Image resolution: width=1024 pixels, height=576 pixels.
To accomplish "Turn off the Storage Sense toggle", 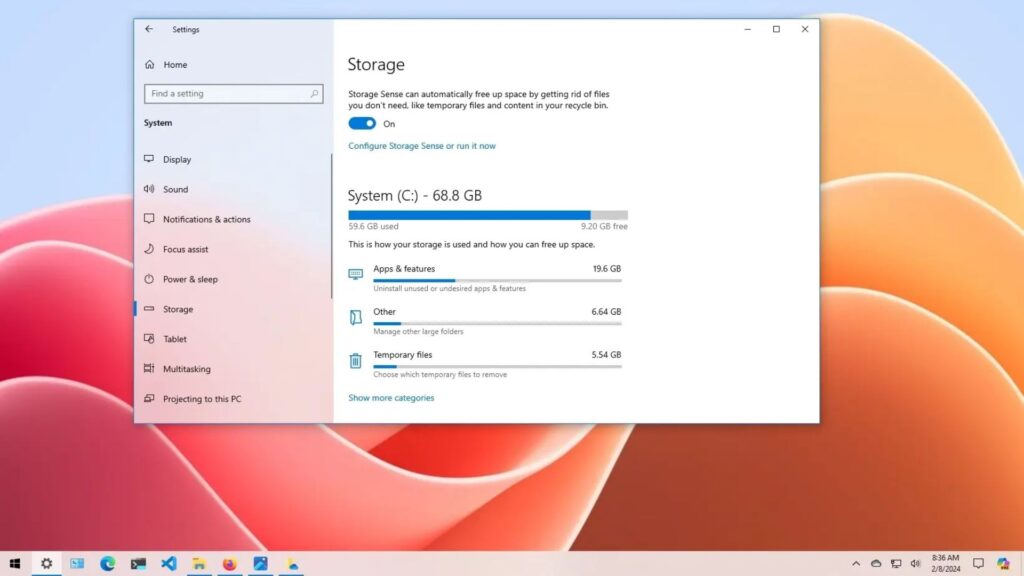I will [x=362, y=124].
